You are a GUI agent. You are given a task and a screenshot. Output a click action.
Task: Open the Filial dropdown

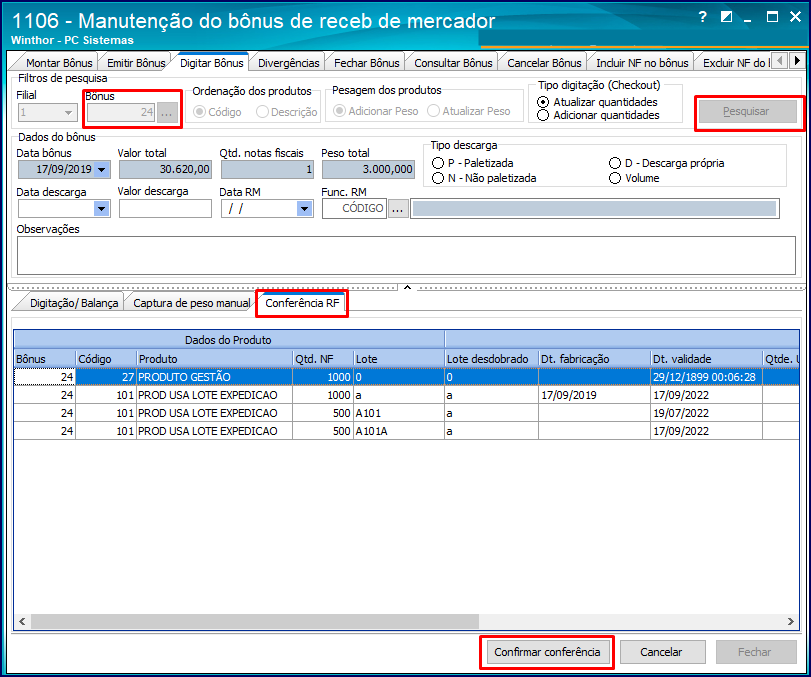(x=68, y=112)
